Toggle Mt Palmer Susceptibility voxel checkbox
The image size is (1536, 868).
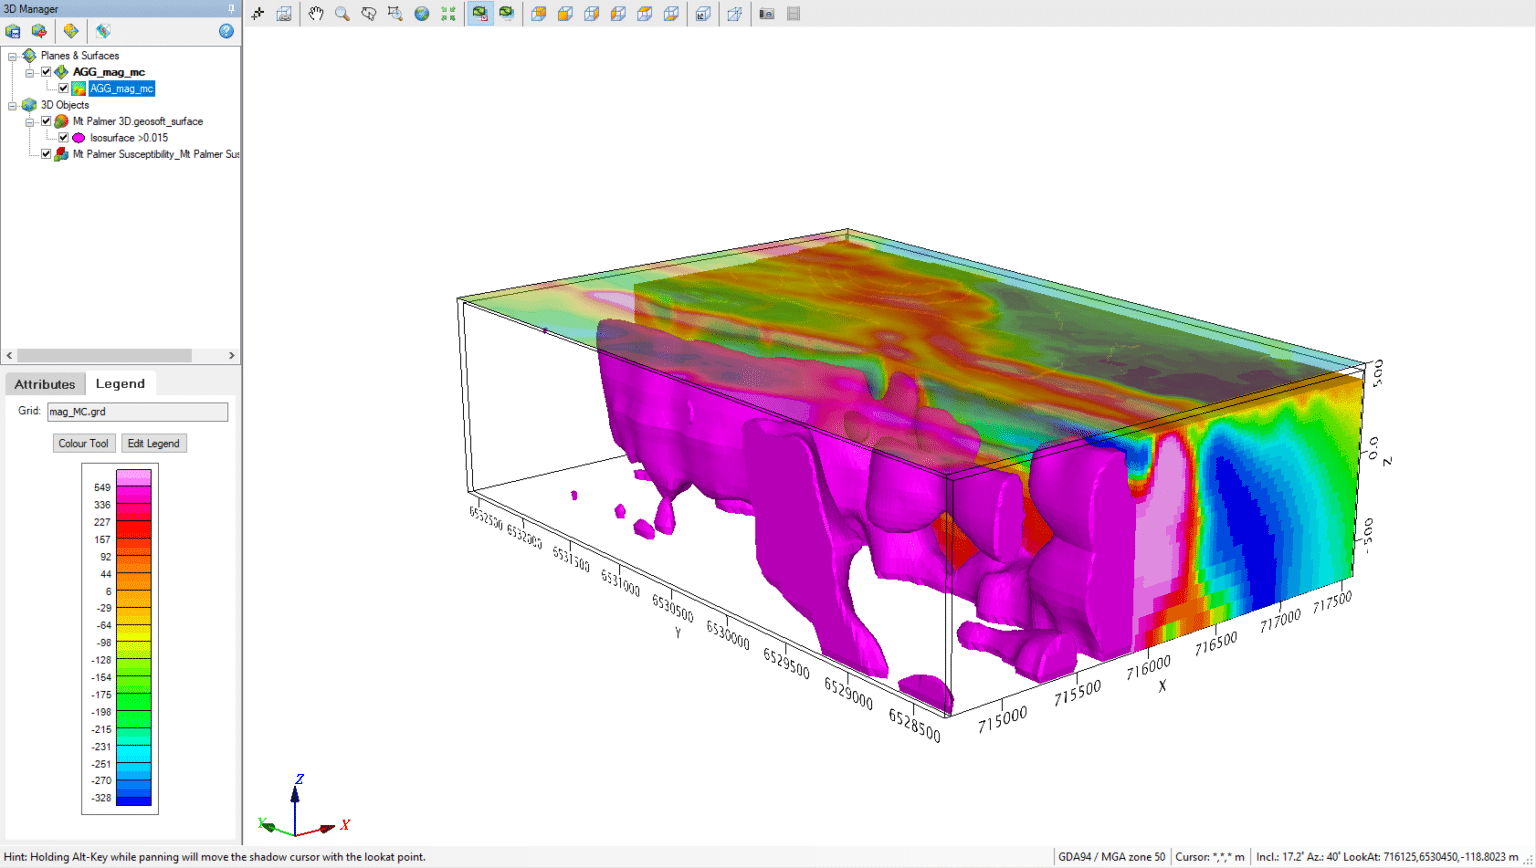pos(46,154)
